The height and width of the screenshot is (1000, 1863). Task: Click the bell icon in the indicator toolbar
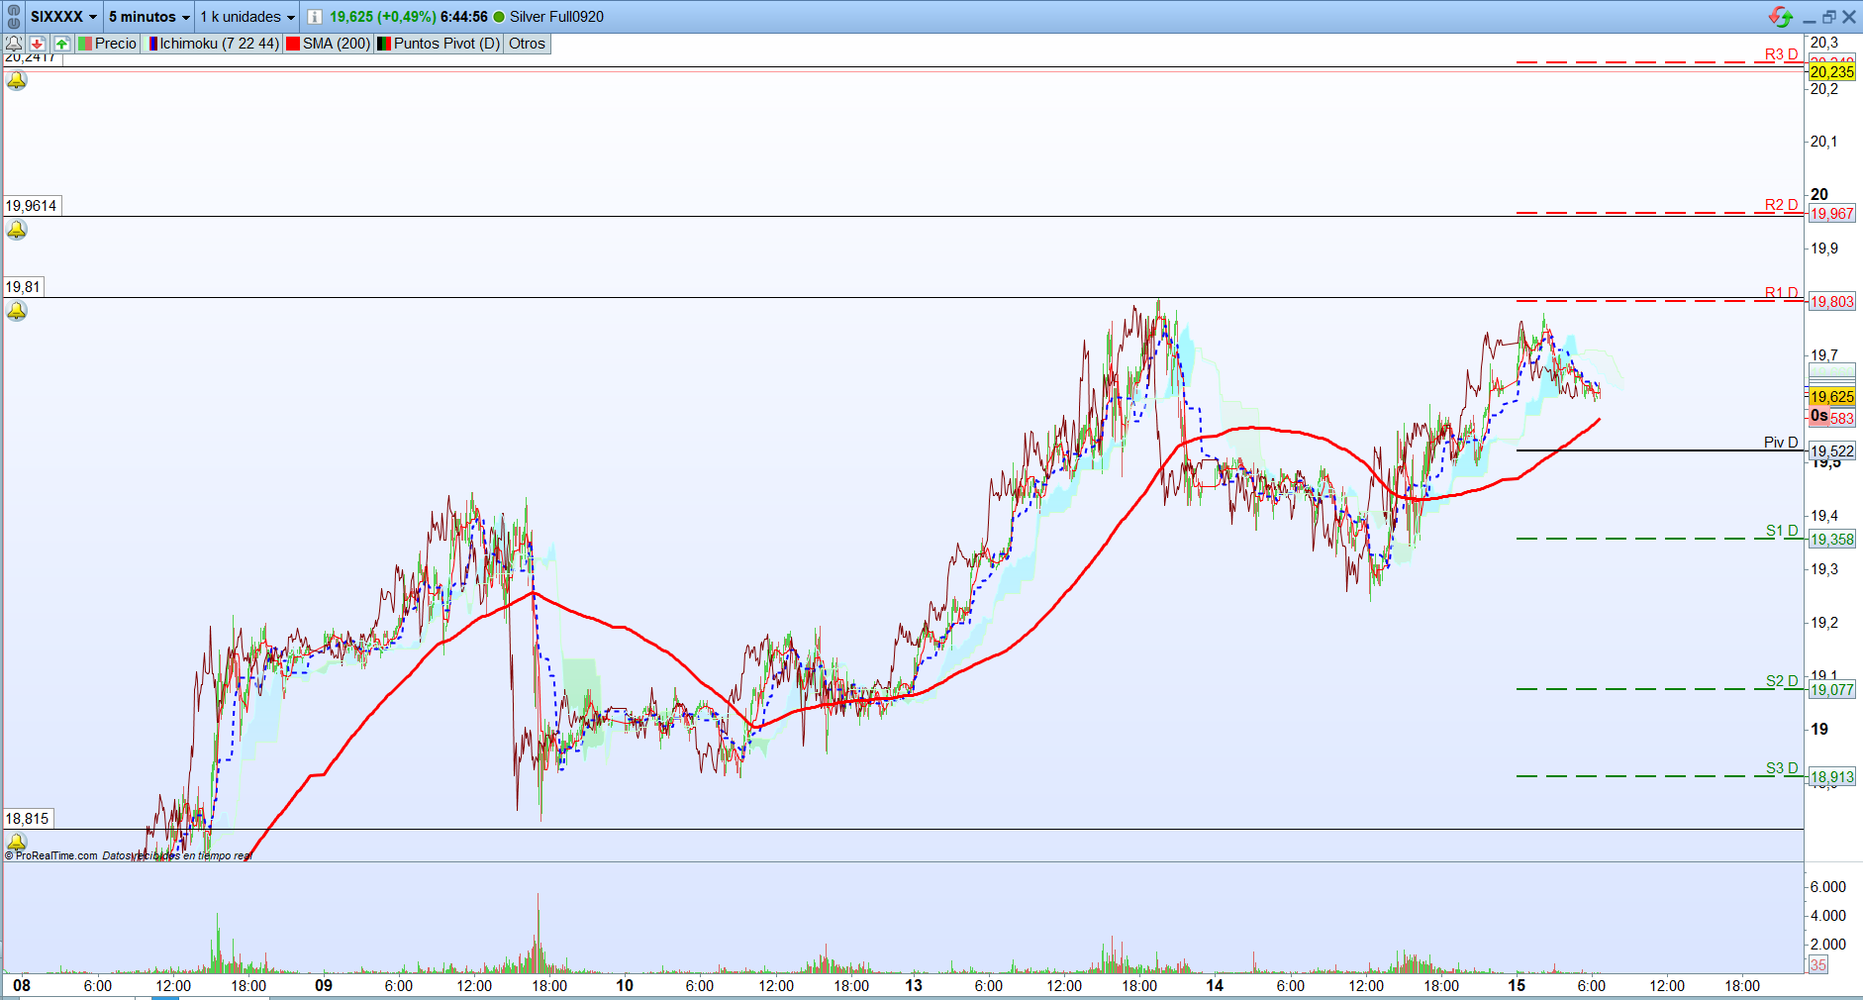tap(14, 44)
